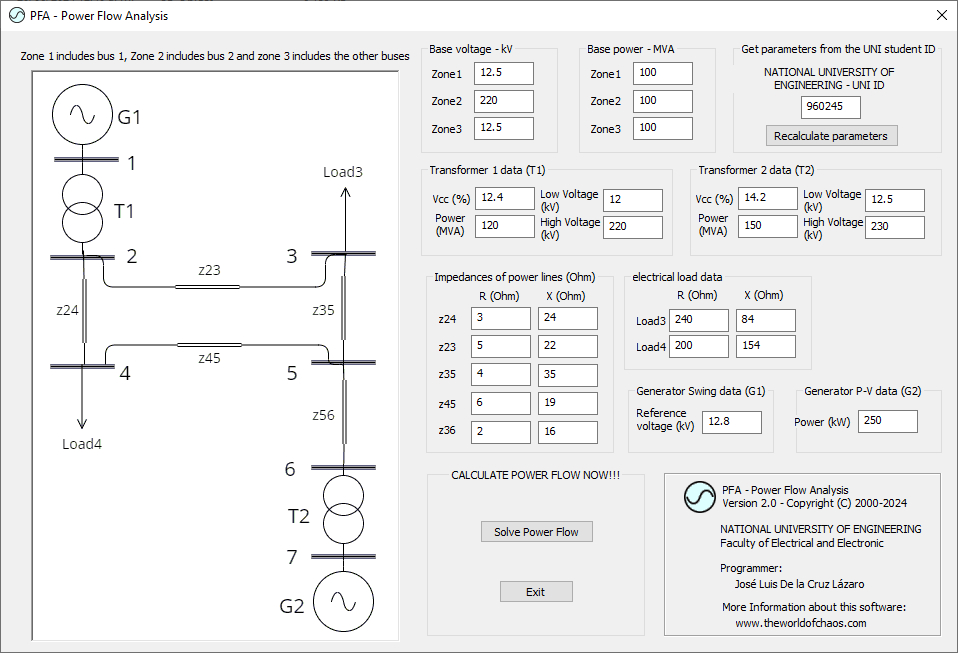Click the Load4 label in the circuit diagram
Screen dimensions: 958x653
82,444
